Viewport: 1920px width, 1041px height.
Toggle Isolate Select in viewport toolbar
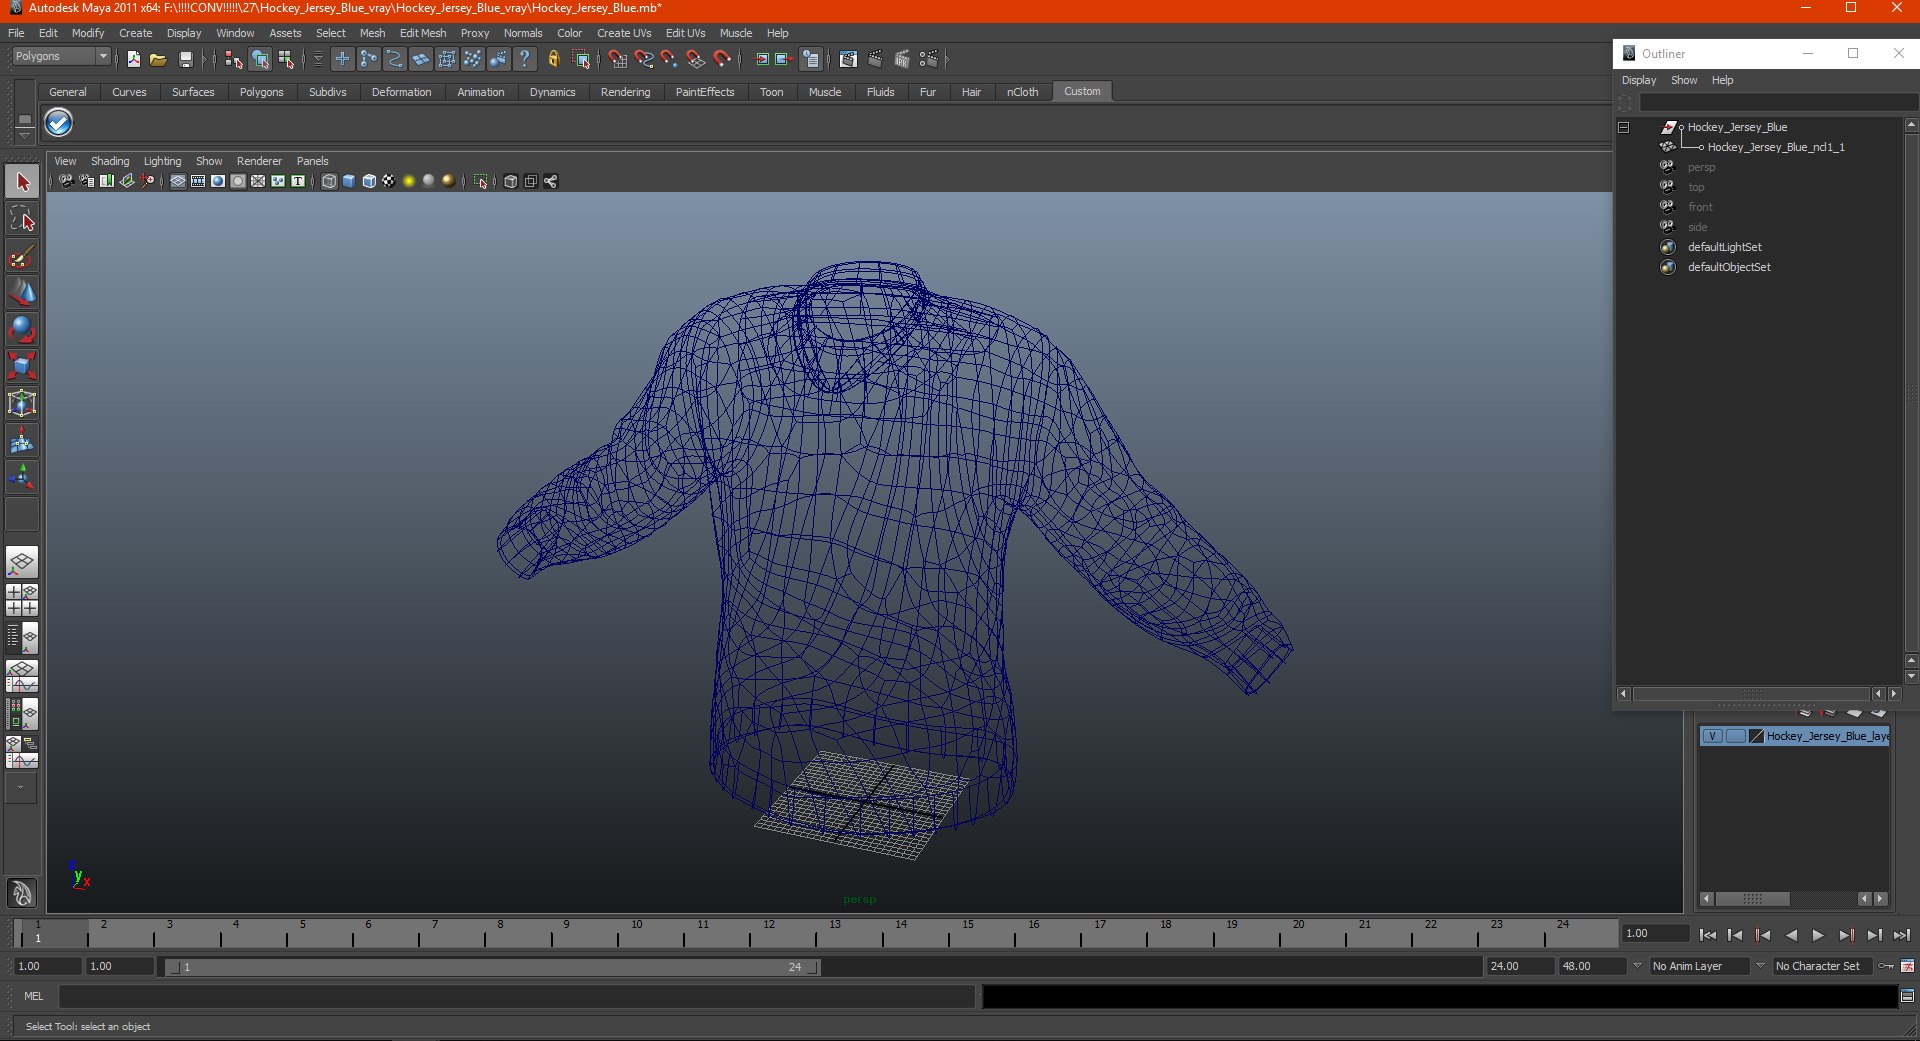coord(481,181)
